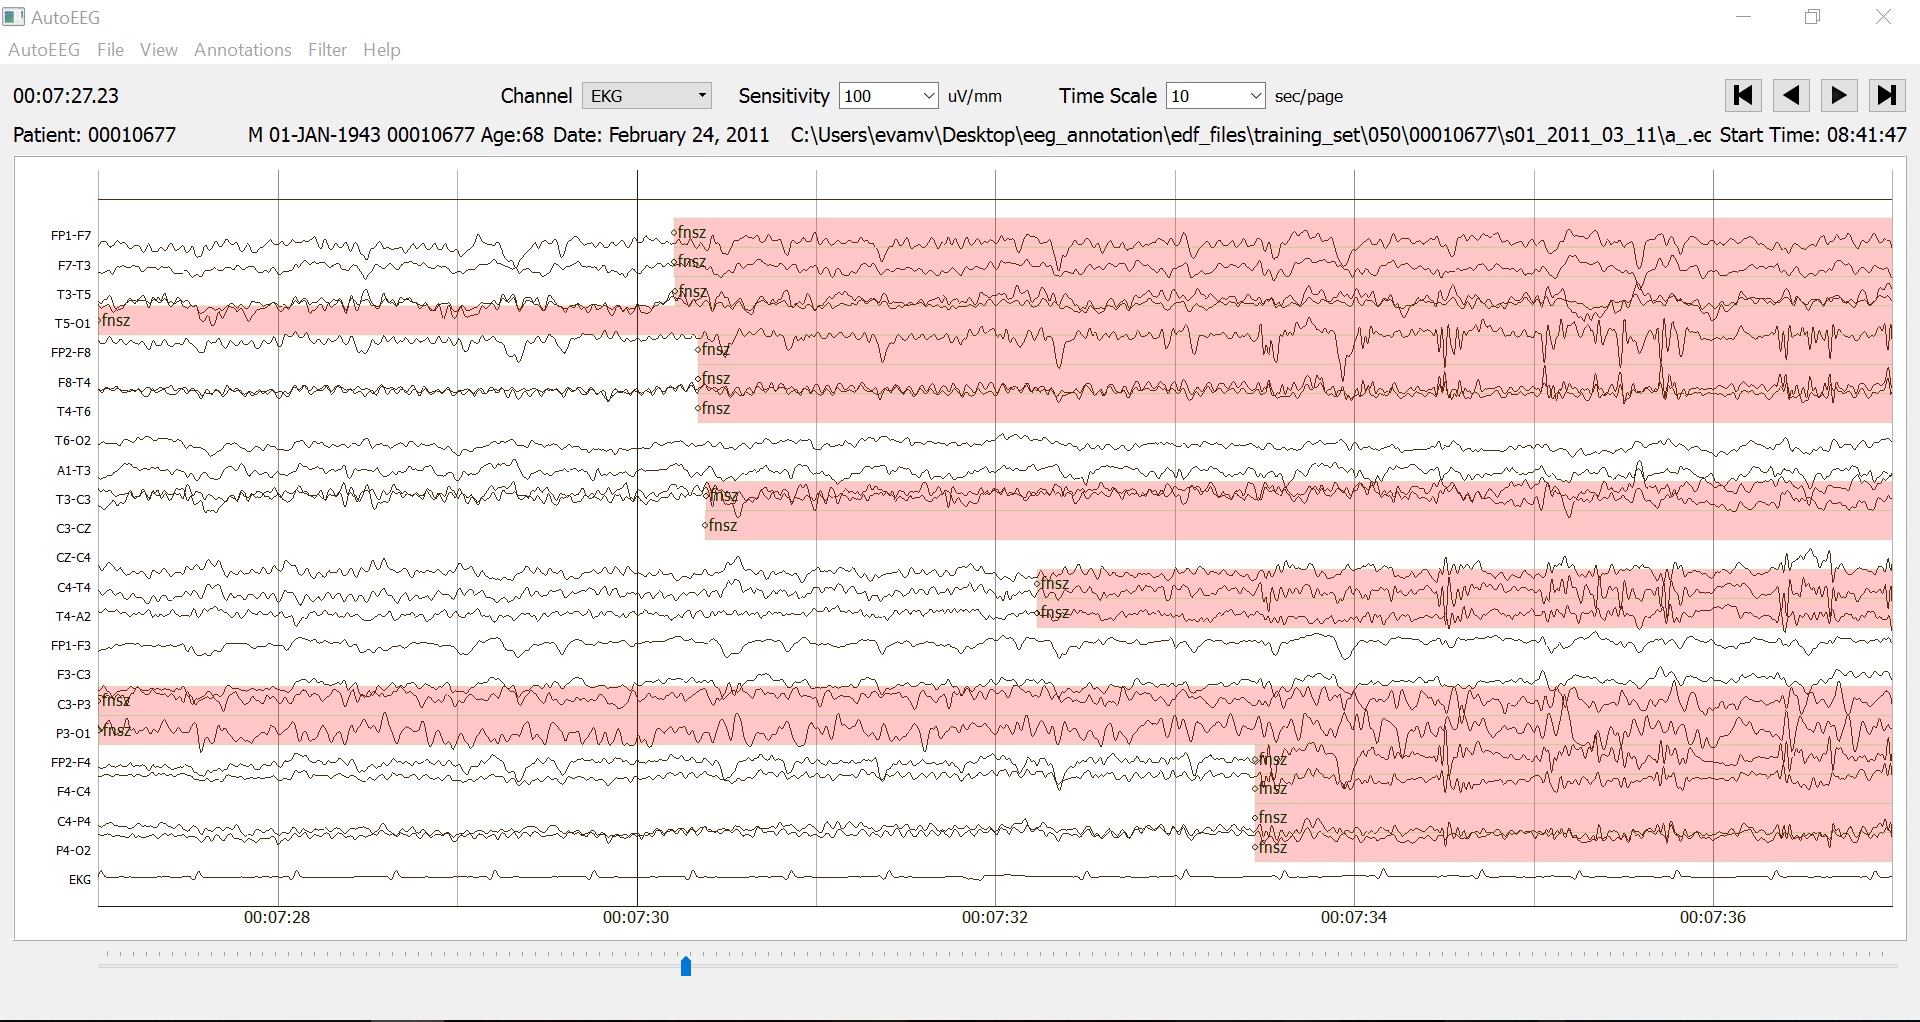The height and width of the screenshot is (1022, 1920).
Task: Open the File menu
Action: (x=111, y=50)
